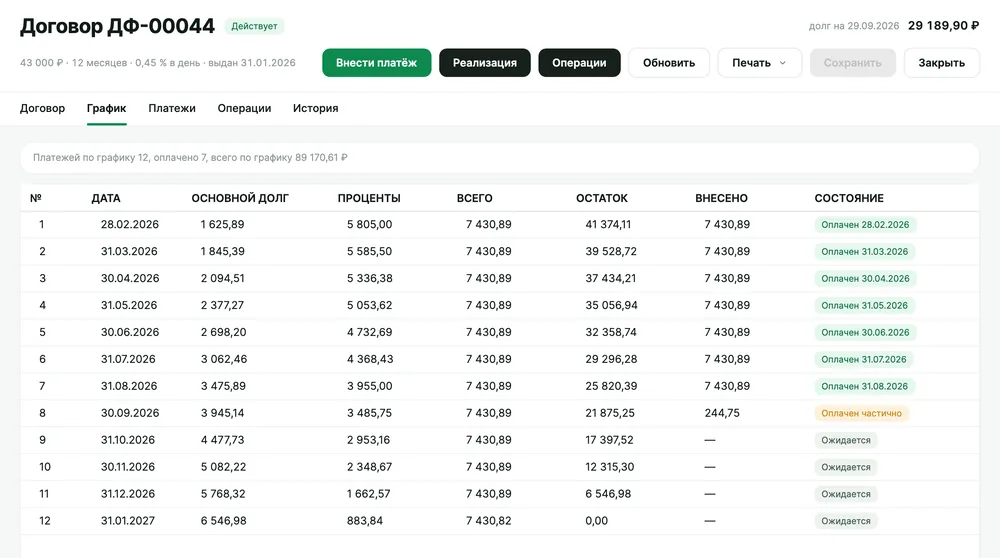Click the green Внести платёж button
The height and width of the screenshot is (558, 1000).
coord(376,62)
